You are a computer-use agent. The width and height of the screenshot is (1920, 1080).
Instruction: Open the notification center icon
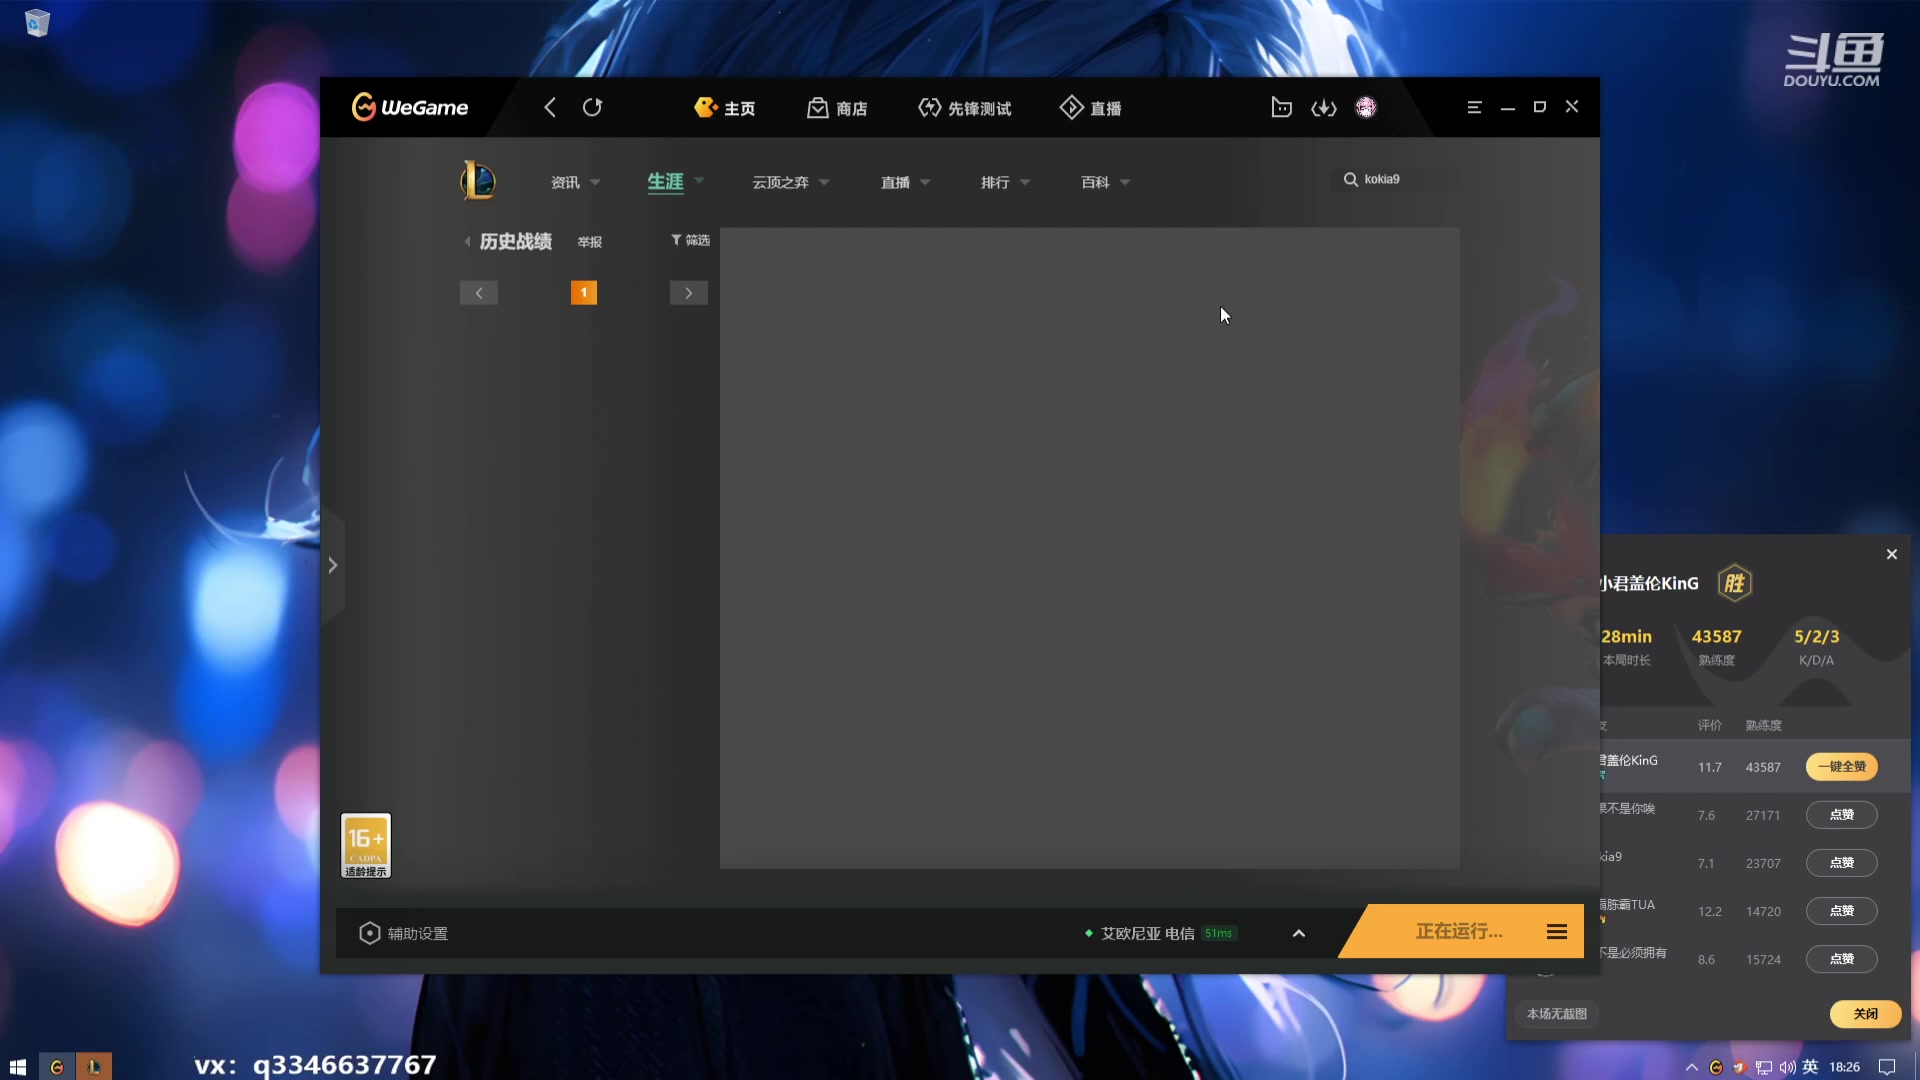tap(1887, 1067)
